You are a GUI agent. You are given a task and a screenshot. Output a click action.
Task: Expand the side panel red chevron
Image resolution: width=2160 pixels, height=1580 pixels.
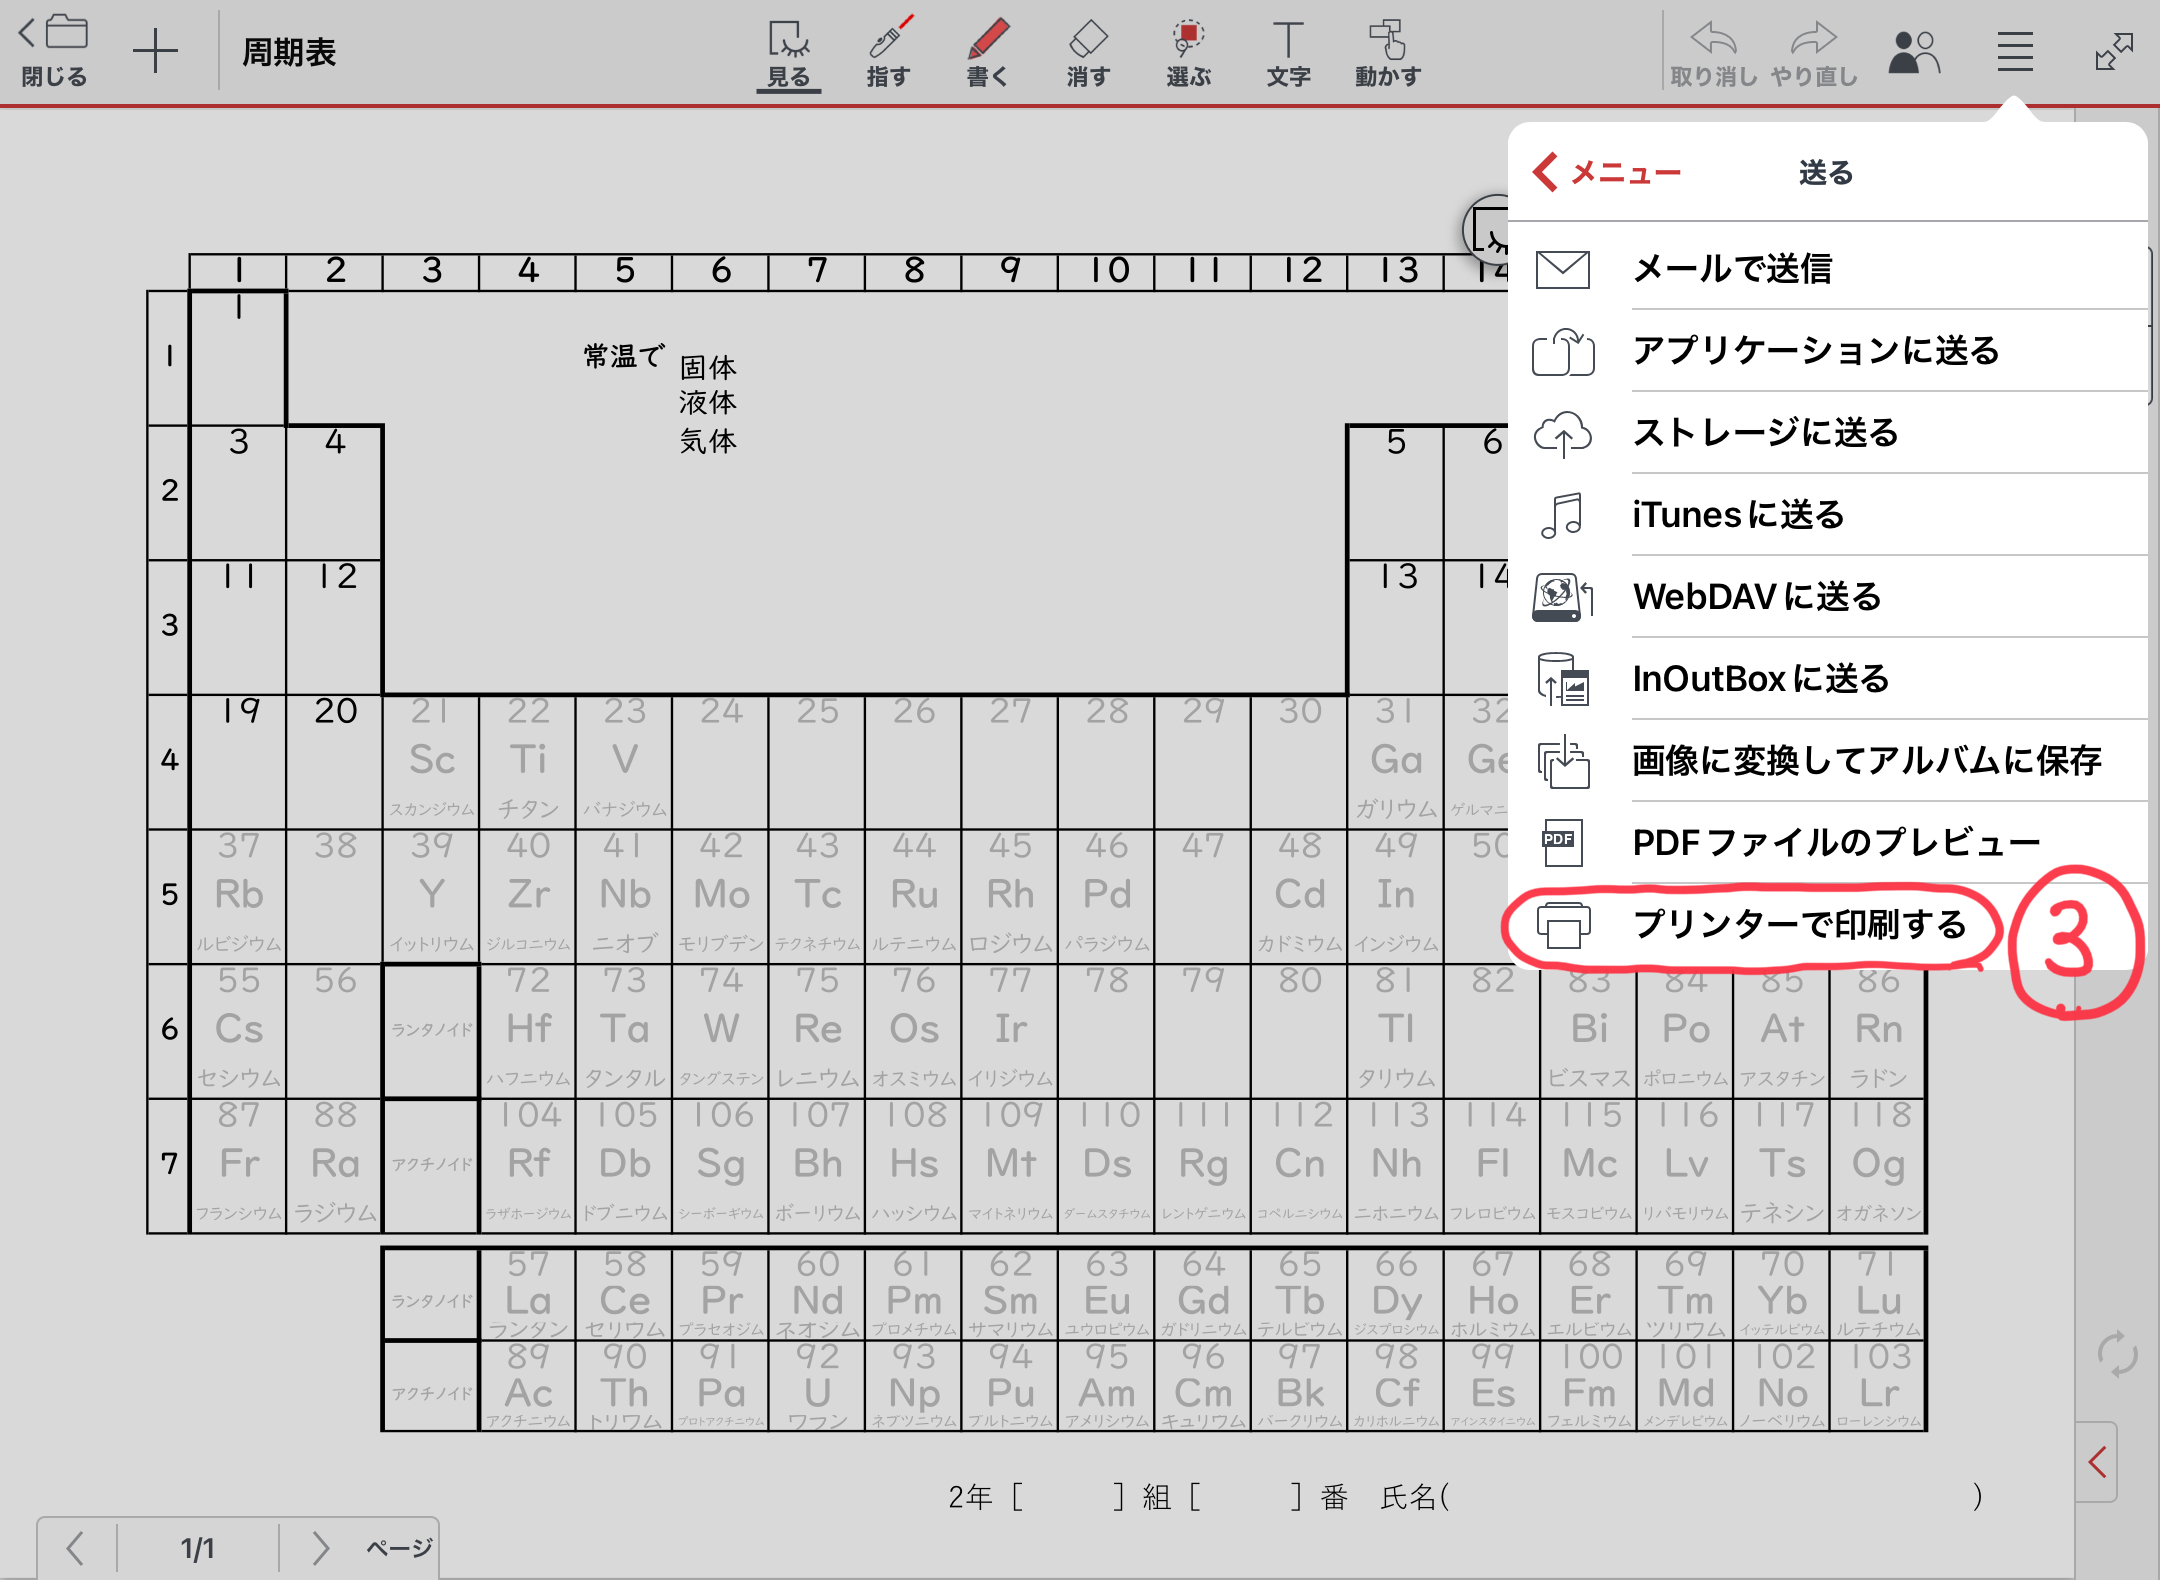pos(2097,1462)
